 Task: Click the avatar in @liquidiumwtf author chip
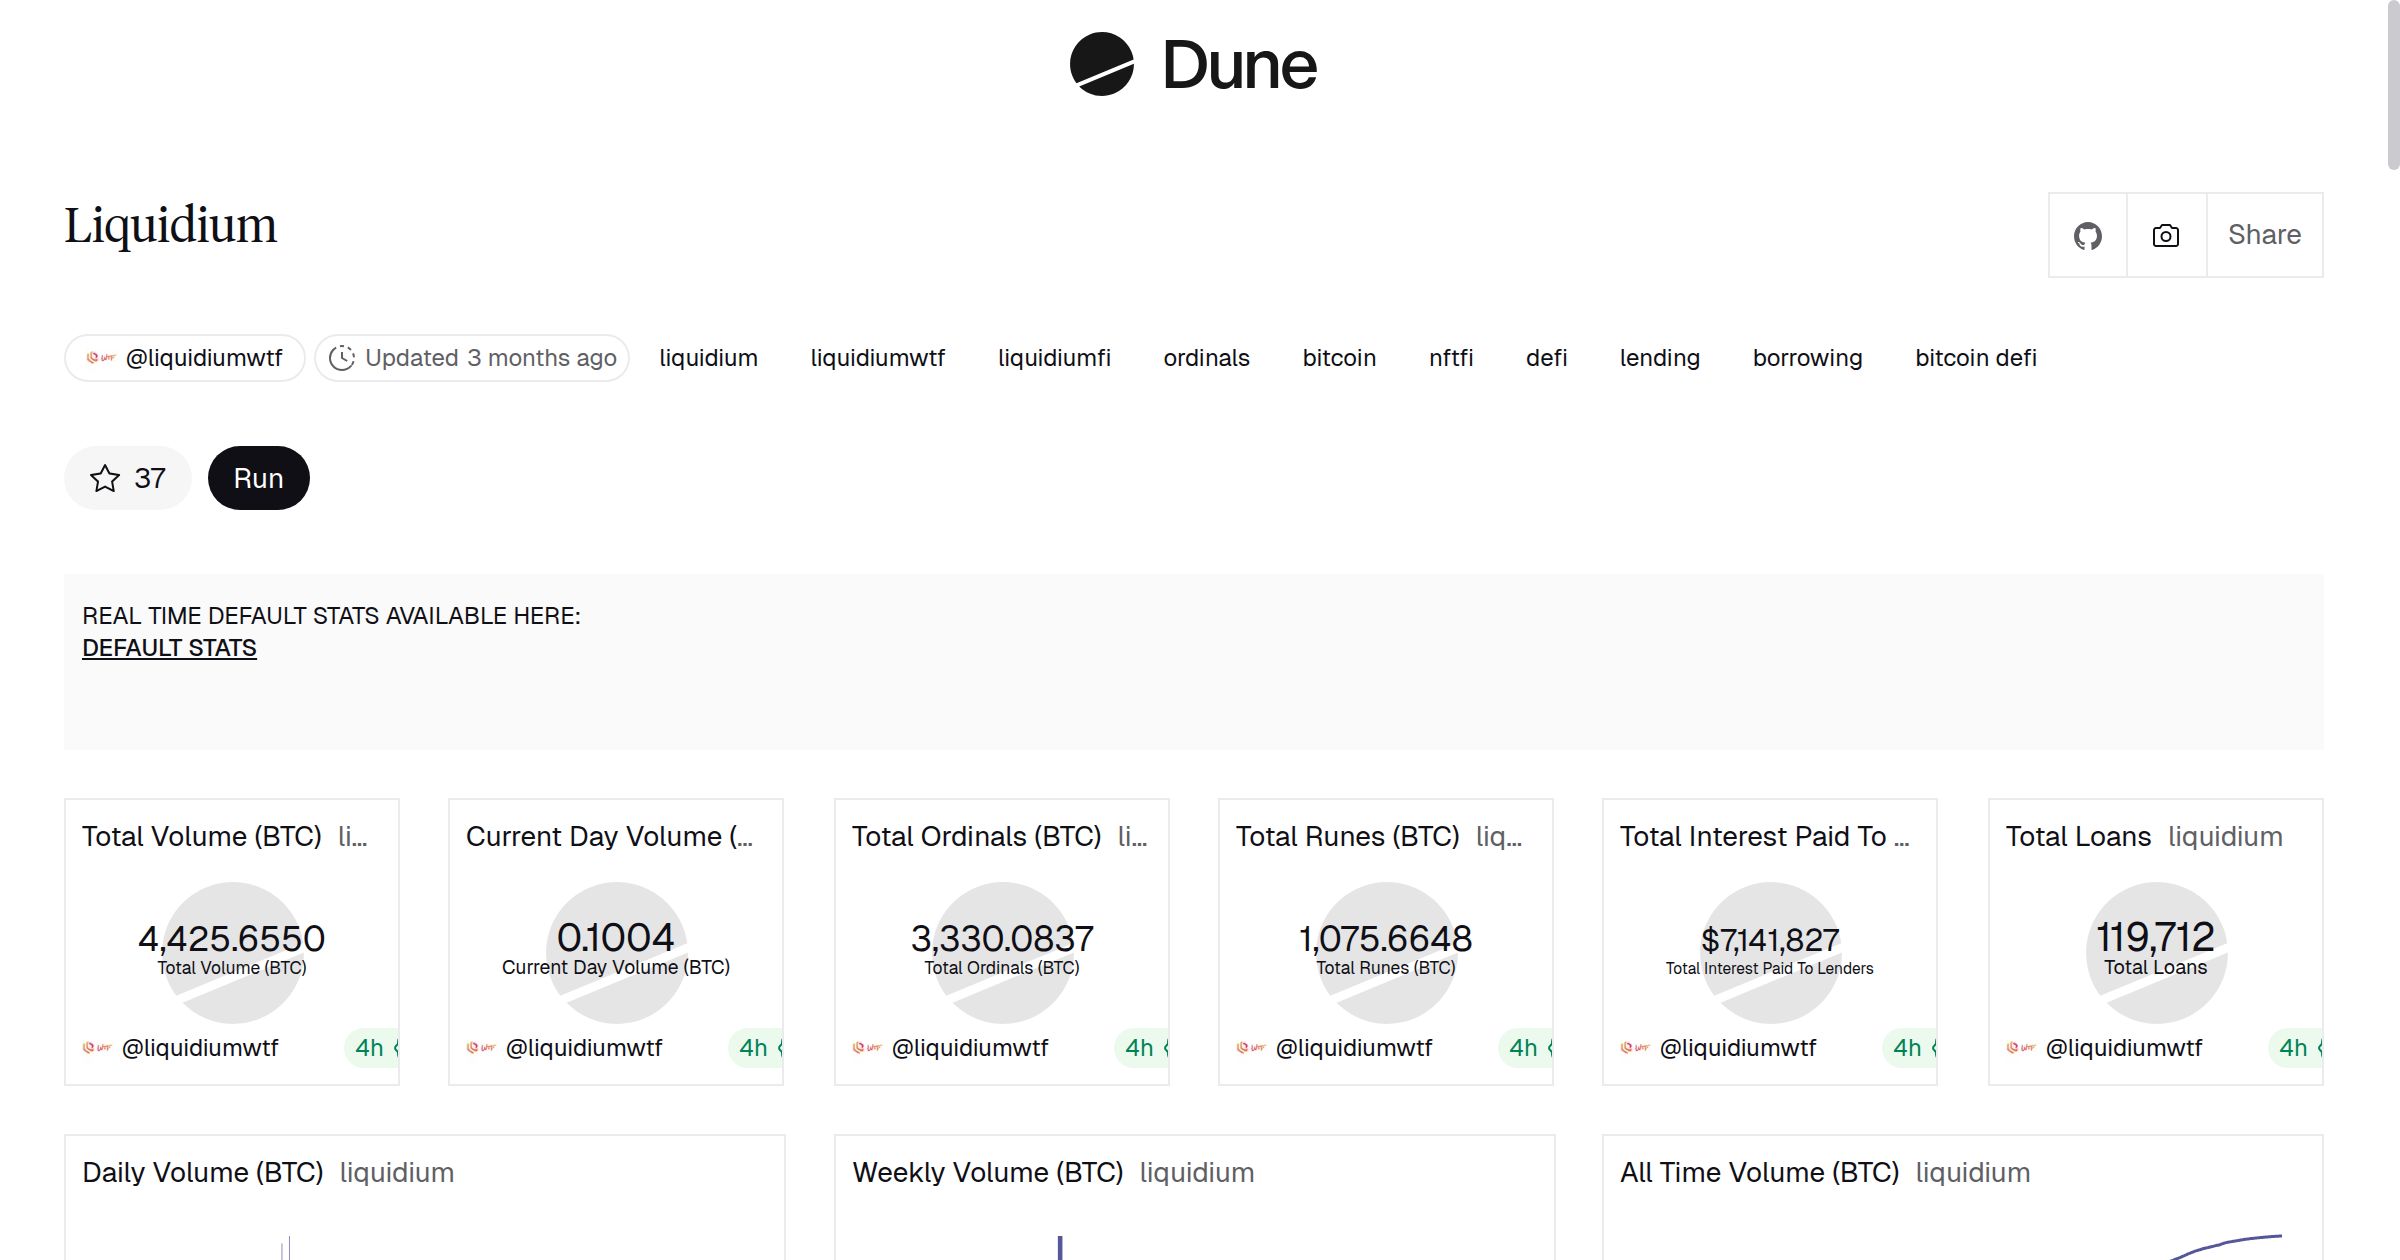click(x=101, y=358)
